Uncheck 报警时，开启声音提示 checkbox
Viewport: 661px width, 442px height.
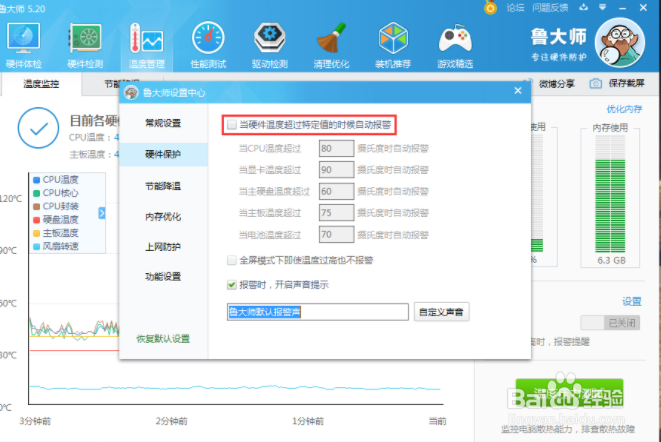tap(232, 285)
